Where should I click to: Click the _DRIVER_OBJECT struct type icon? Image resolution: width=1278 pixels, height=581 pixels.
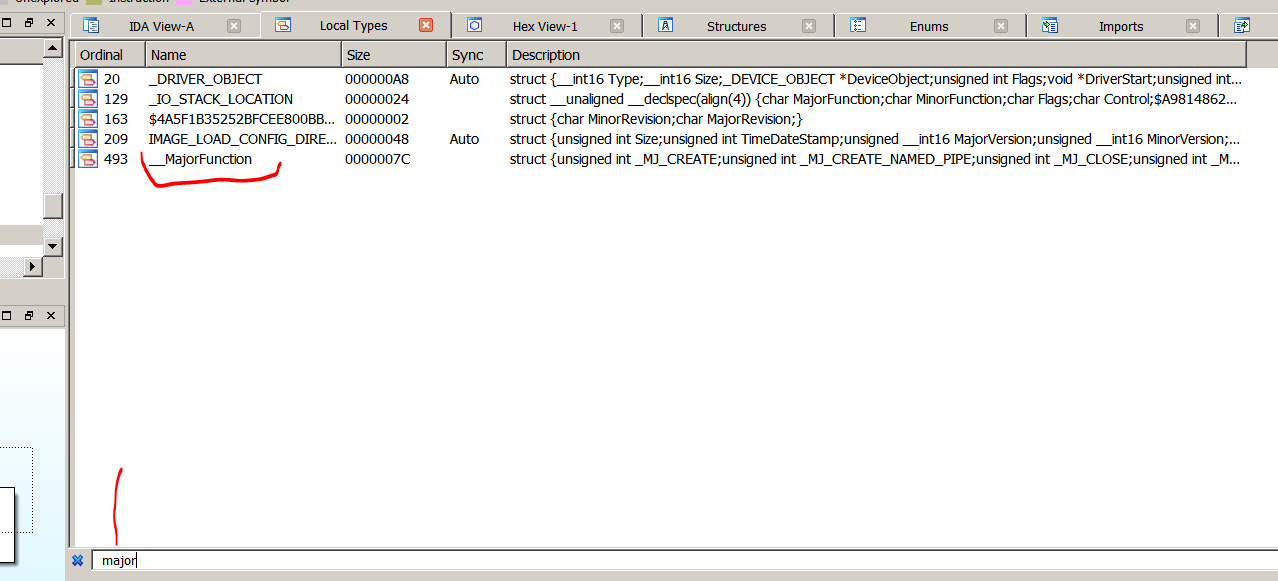88,80
